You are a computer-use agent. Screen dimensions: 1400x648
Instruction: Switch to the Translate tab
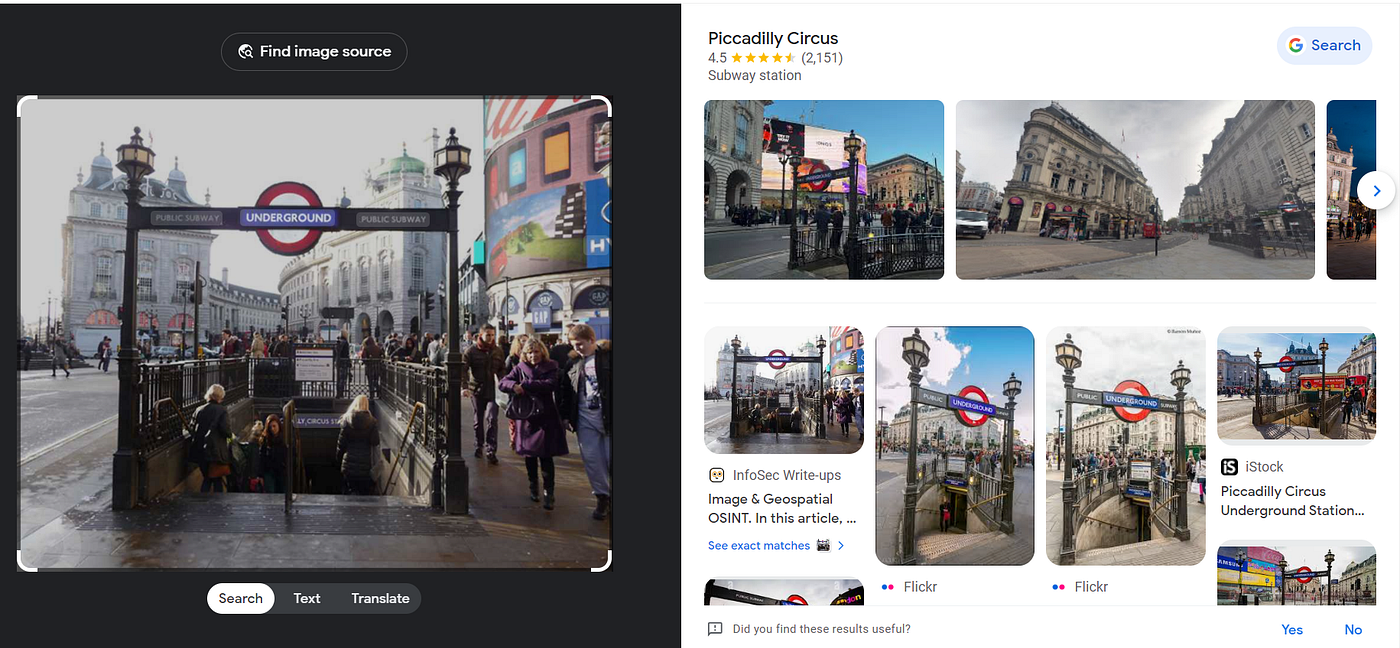pyautogui.click(x=380, y=598)
